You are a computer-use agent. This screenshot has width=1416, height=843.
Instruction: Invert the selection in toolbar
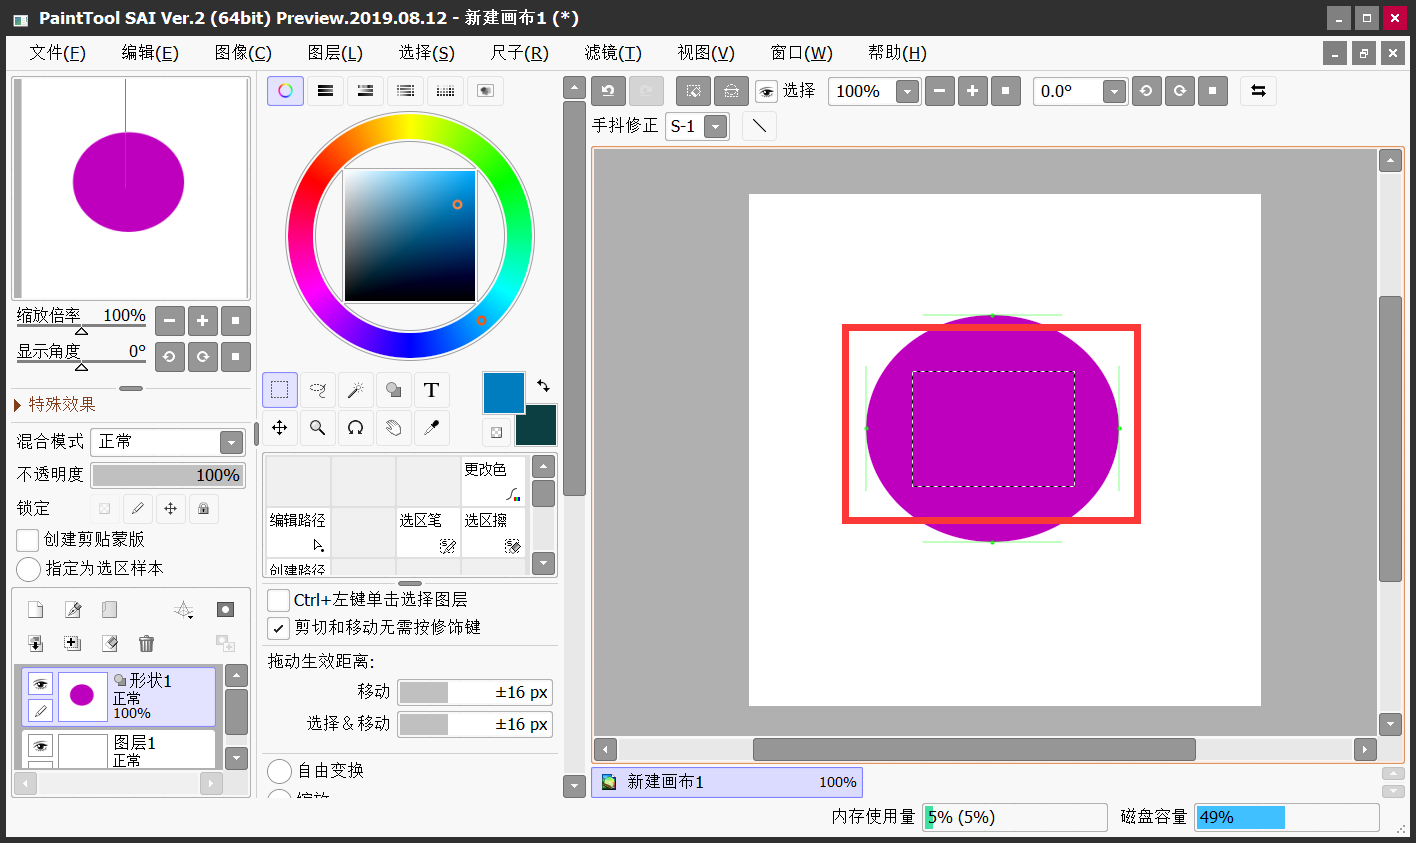(x=731, y=91)
